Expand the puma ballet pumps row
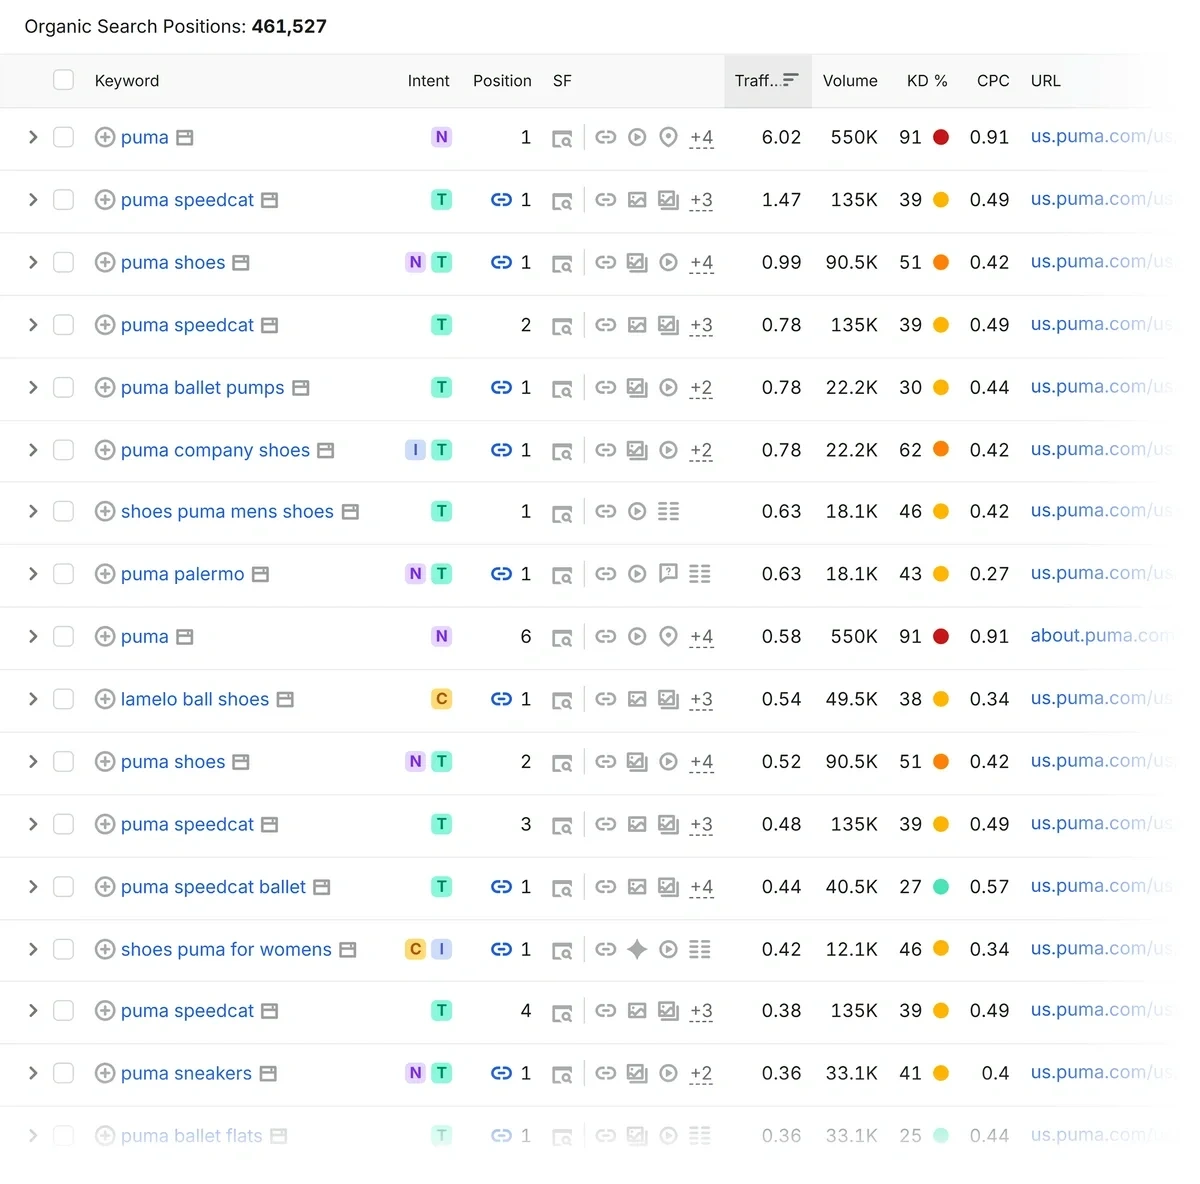The height and width of the screenshot is (1184, 1200). tap(33, 387)
